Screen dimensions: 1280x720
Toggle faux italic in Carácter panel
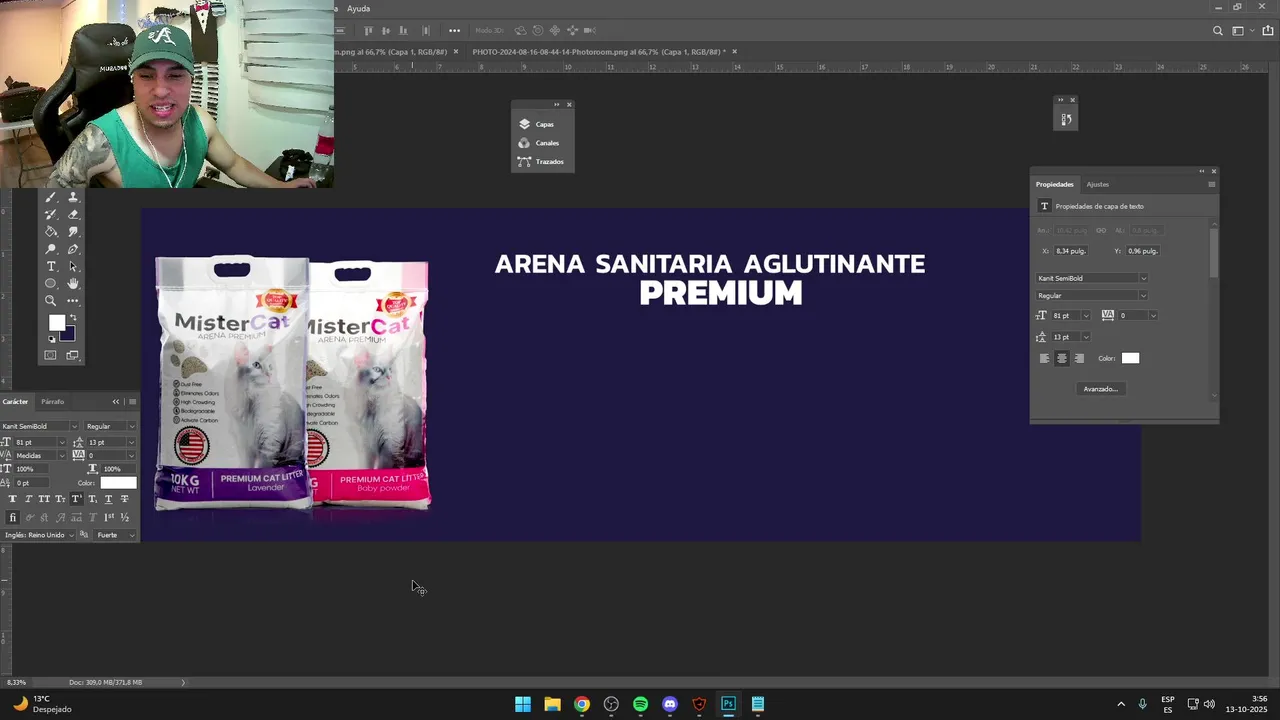click(28, 499)
